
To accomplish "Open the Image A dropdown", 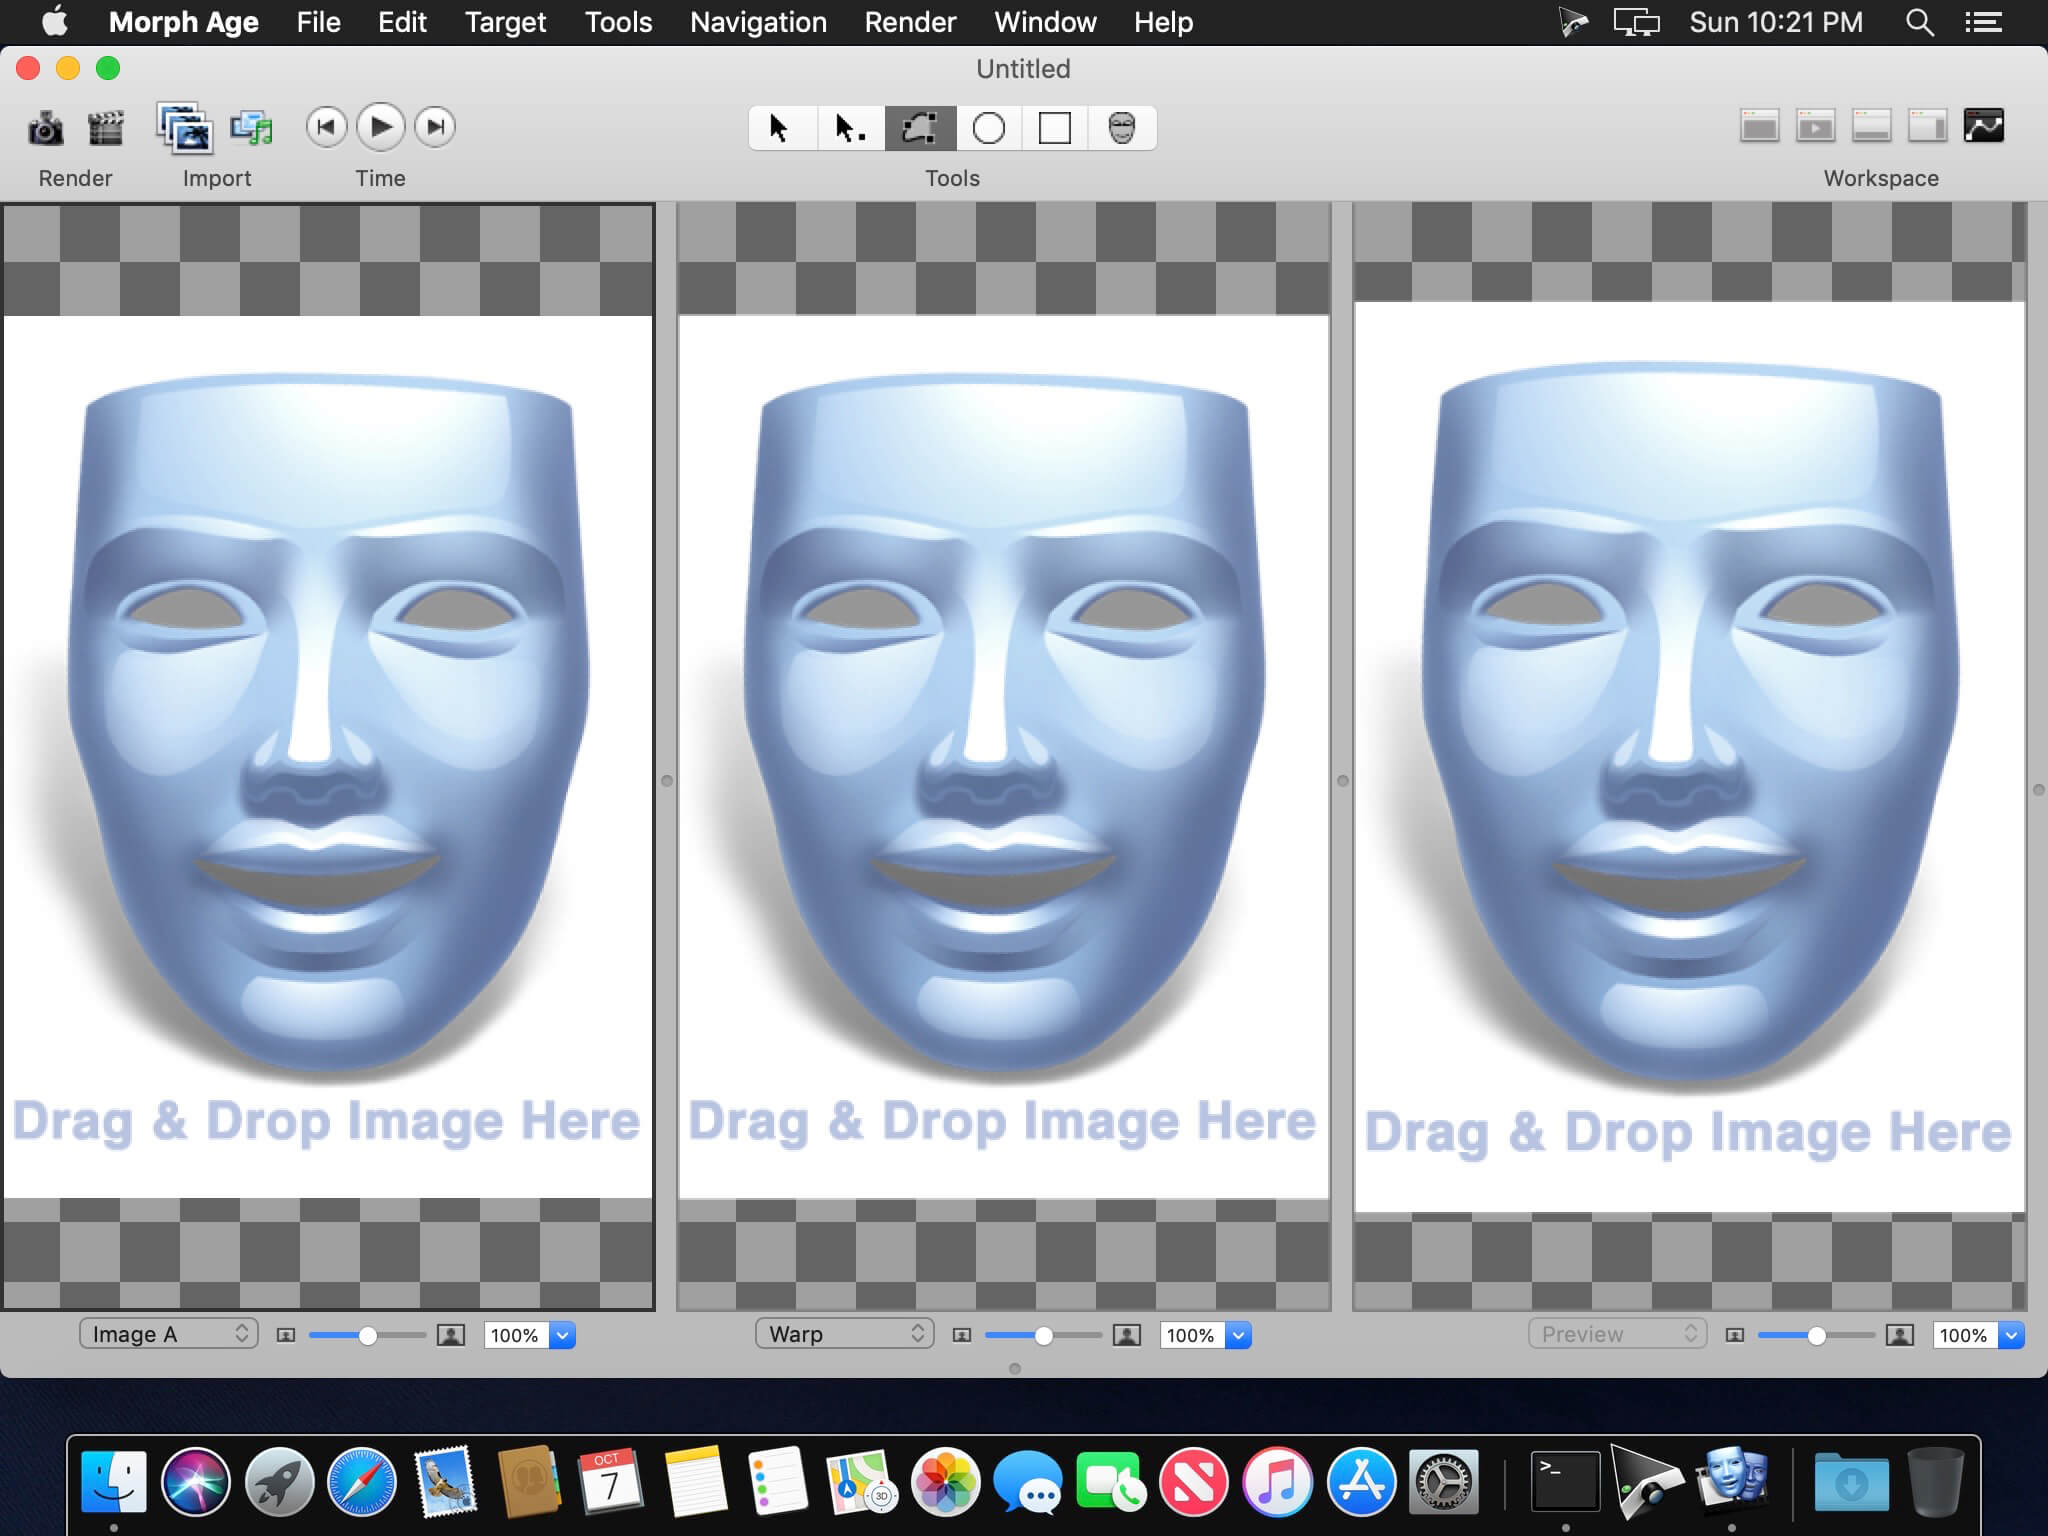I will pos(168,1334).
